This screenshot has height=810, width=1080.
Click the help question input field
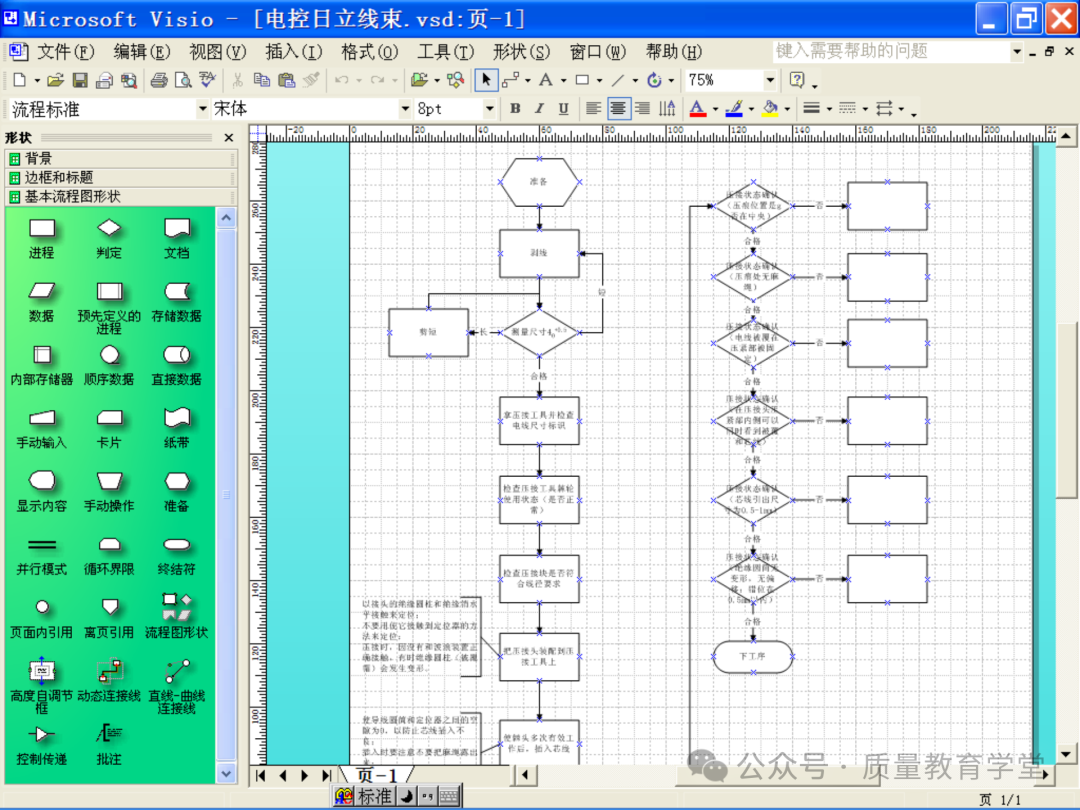click(x=890, y=51)
